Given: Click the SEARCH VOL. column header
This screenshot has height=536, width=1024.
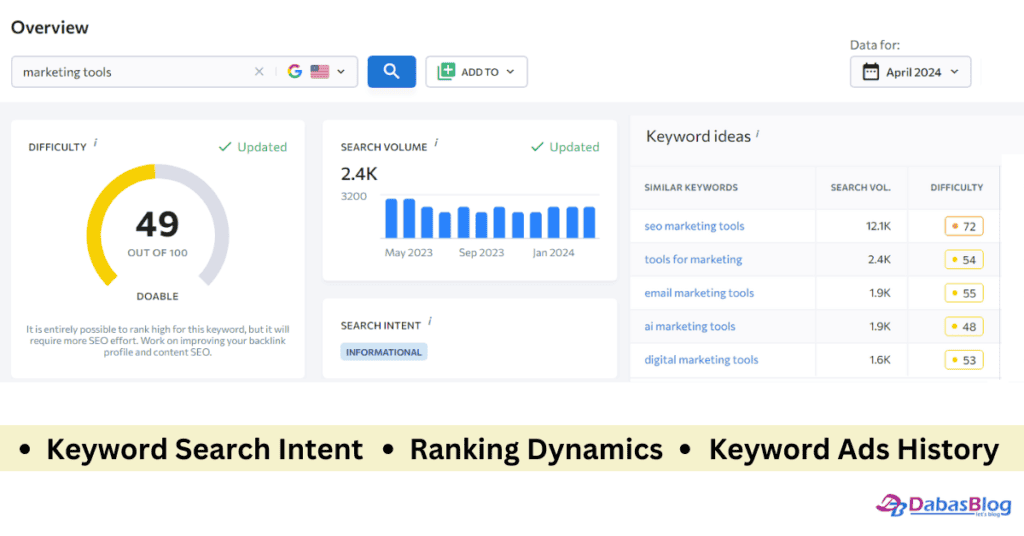Looking at the screenshot, I should [x=860, y=187].
